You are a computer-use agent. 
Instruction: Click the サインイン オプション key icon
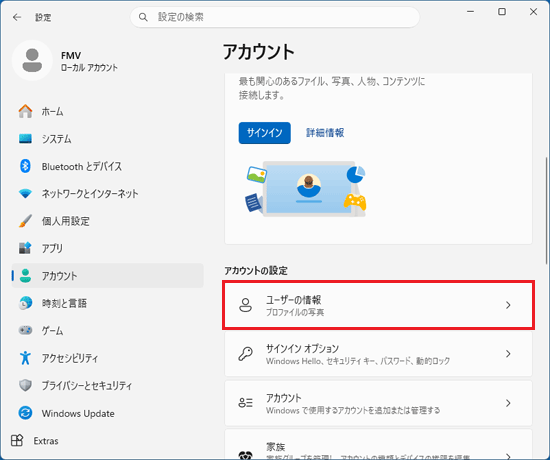point(246,354)
